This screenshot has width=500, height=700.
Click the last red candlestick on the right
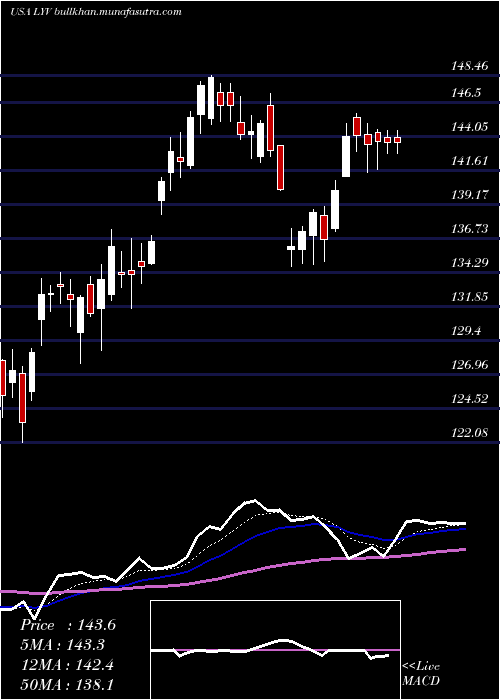(x=397, y=140)
